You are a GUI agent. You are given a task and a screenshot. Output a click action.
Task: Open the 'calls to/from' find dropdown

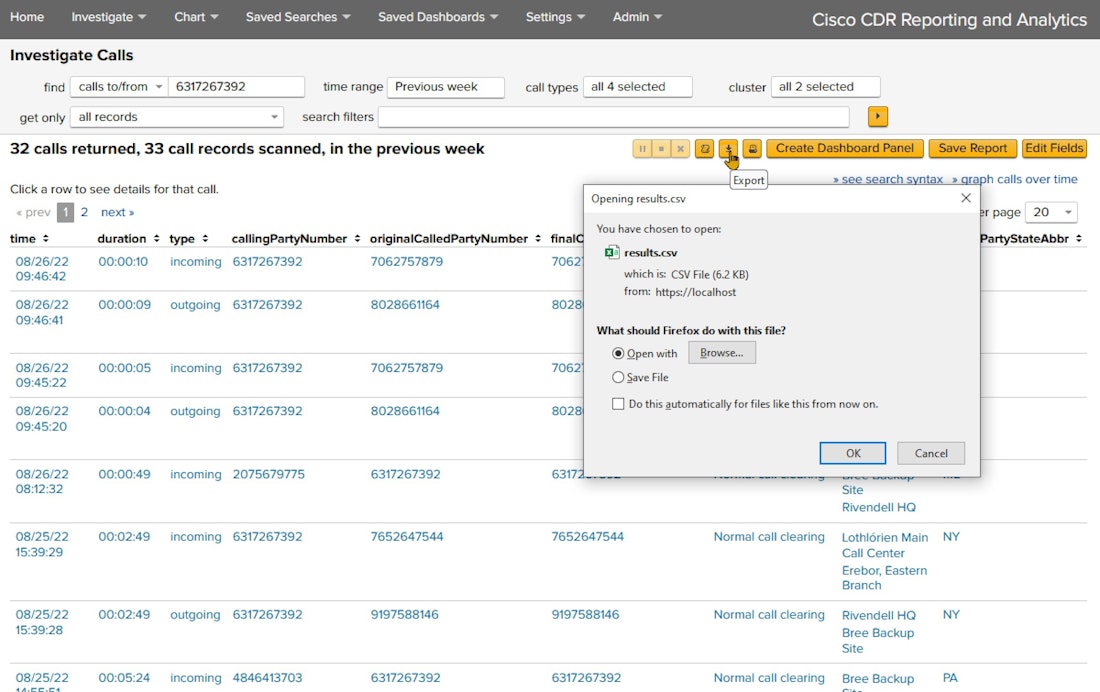[x=118, y=87]
